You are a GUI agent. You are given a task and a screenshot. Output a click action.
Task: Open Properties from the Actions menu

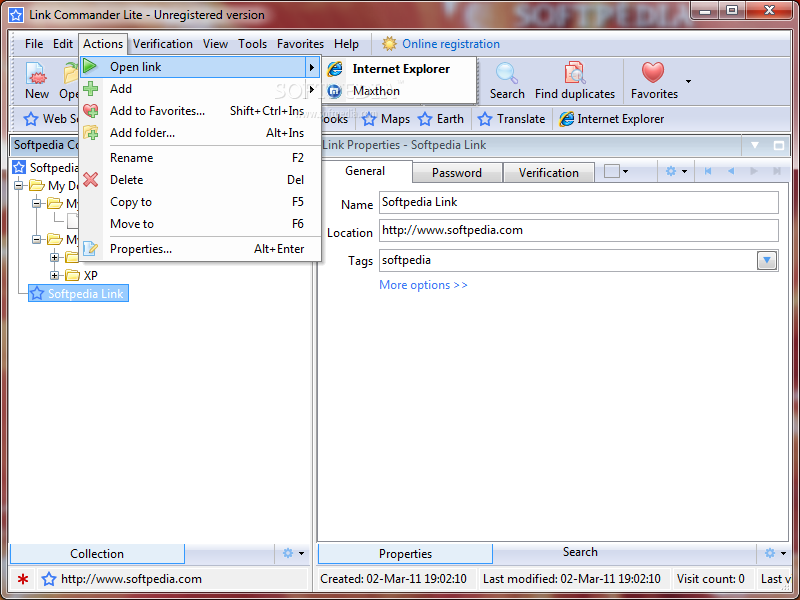(200, 249)
